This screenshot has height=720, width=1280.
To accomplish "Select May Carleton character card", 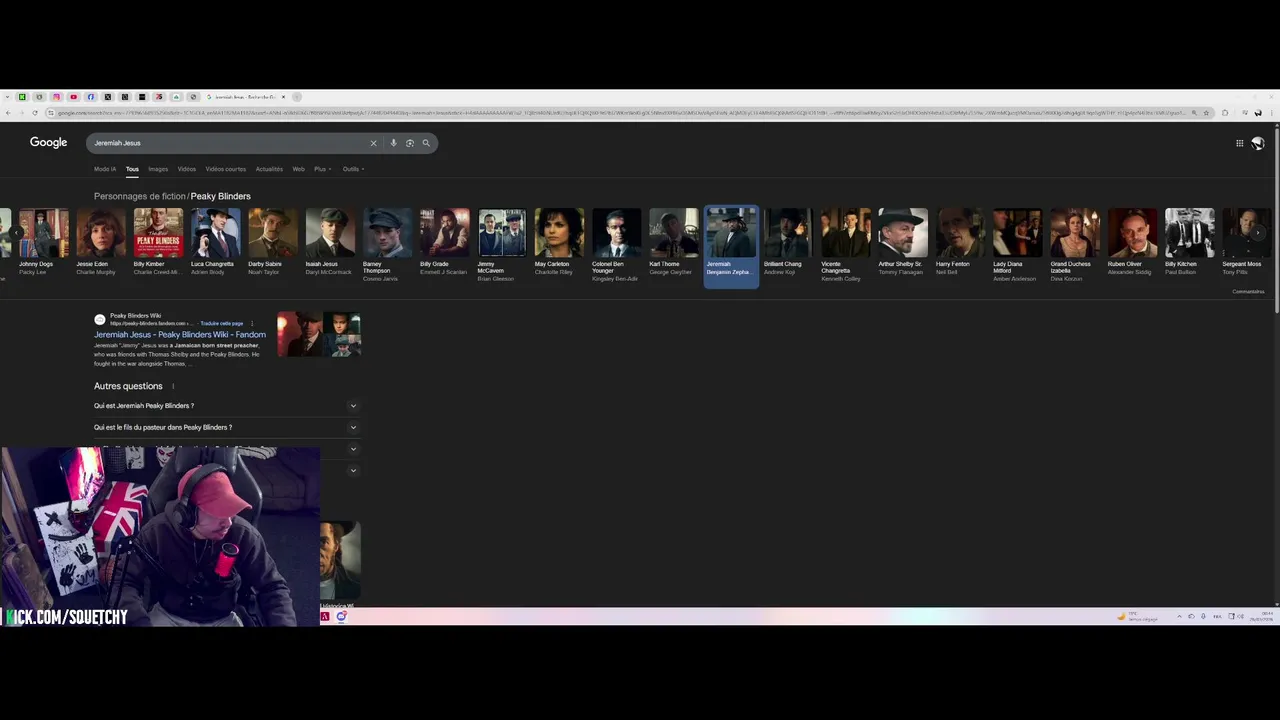I will click(x=559, y=245).
